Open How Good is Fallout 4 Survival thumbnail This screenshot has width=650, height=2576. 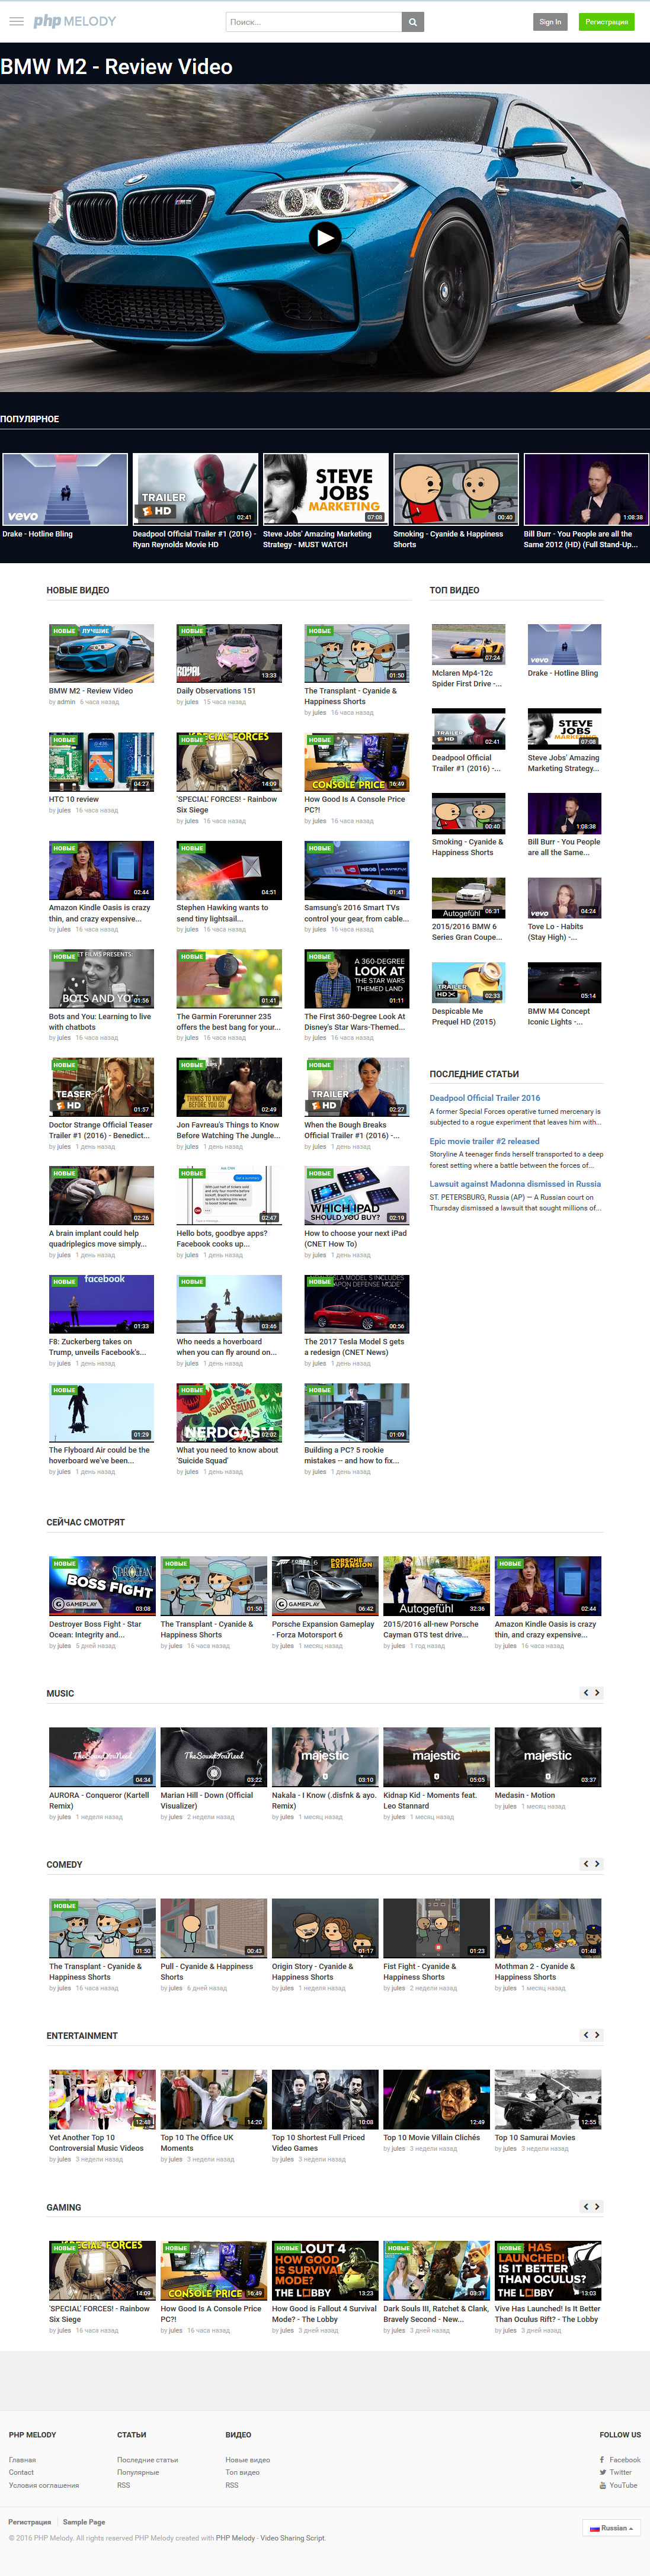tap(325, 2269)
